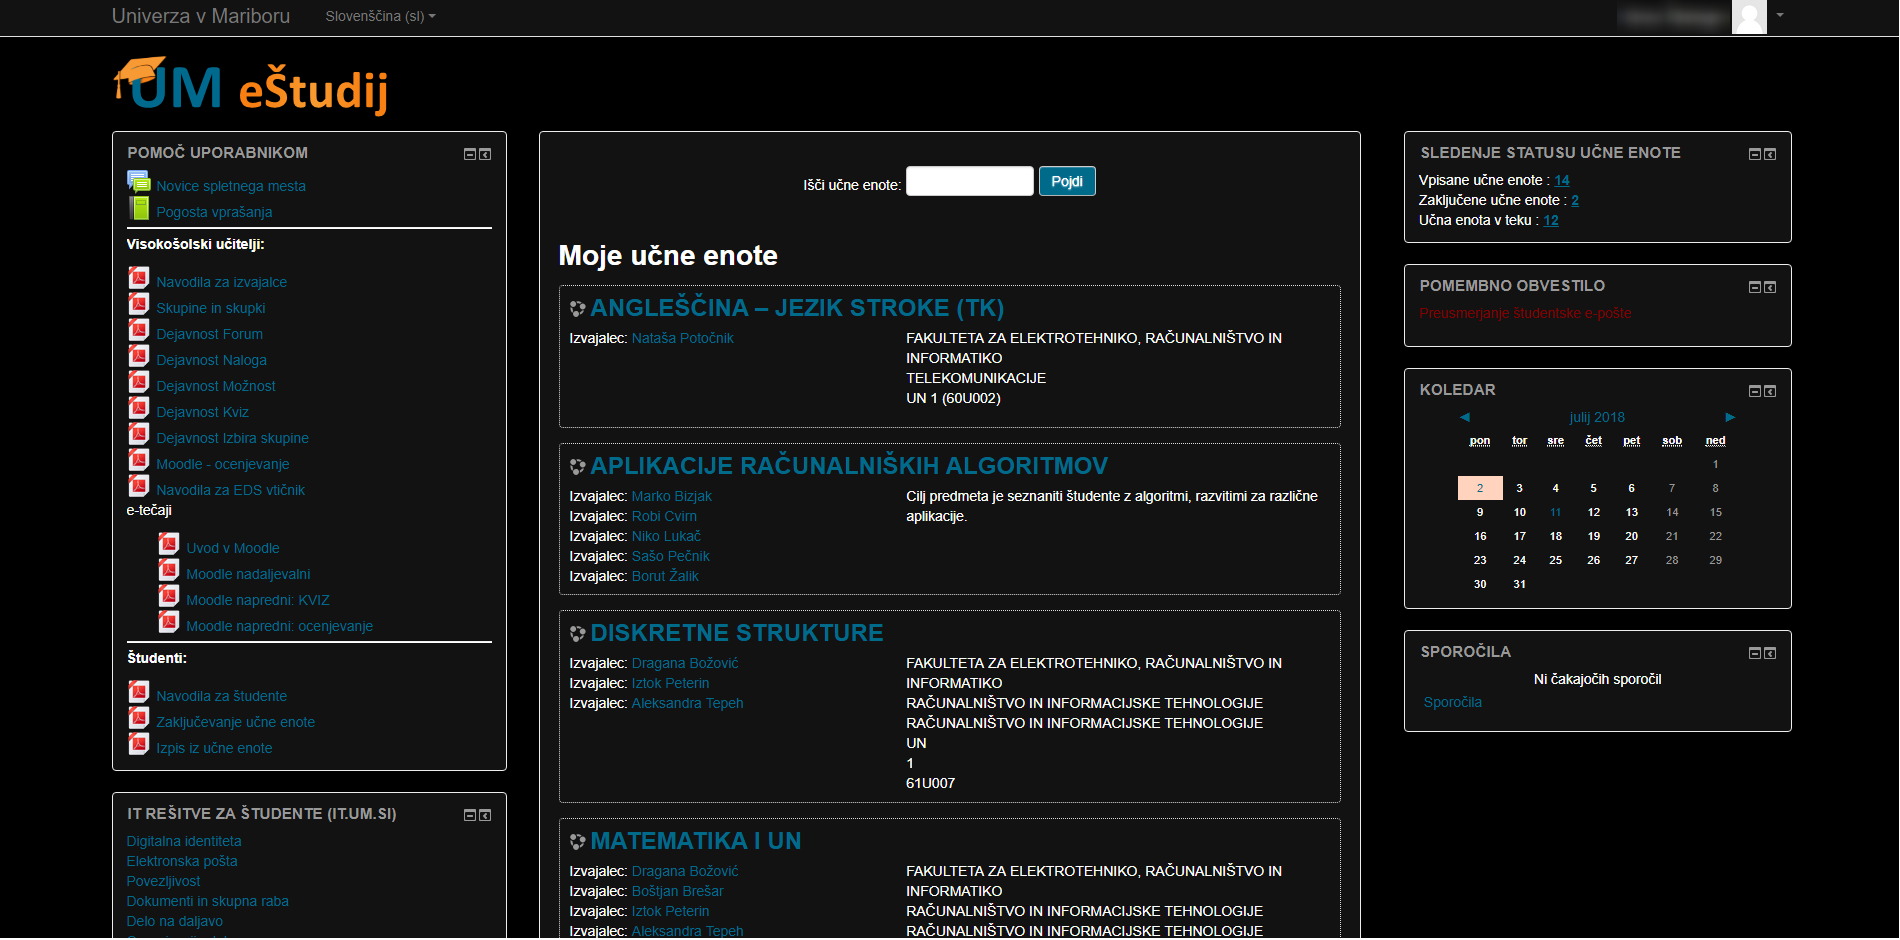Dock the Koledar block
This screenshot has height=940, width=1900.
[x=1770, y=391]
